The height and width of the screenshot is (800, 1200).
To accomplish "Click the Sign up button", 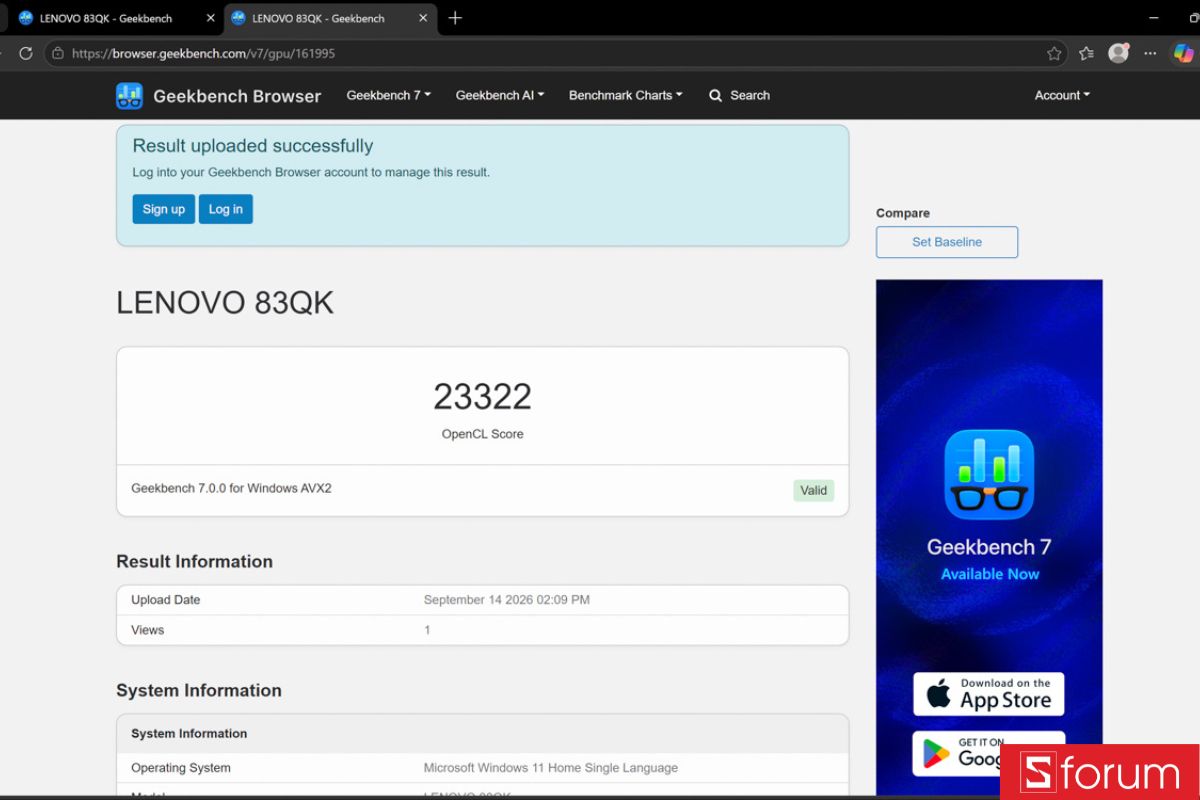I will [163, 209].
